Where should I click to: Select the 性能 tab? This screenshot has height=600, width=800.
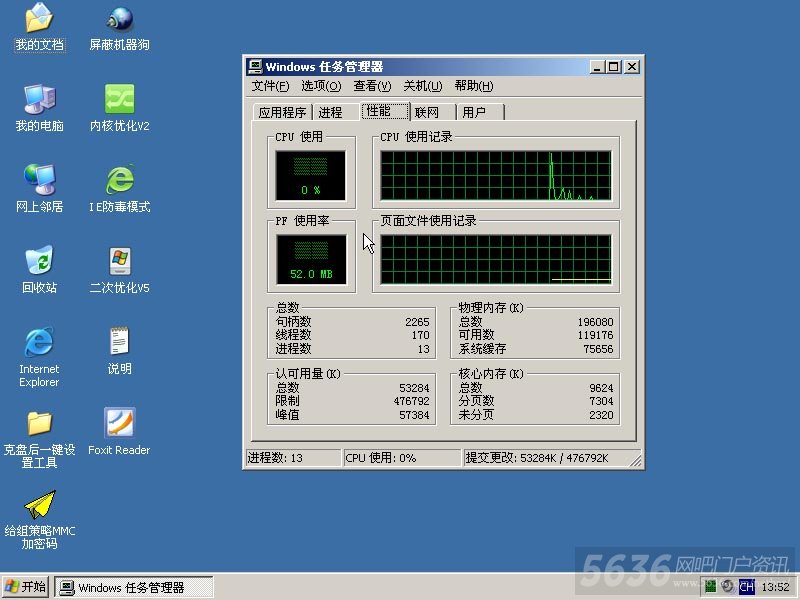tap(385, 111)
